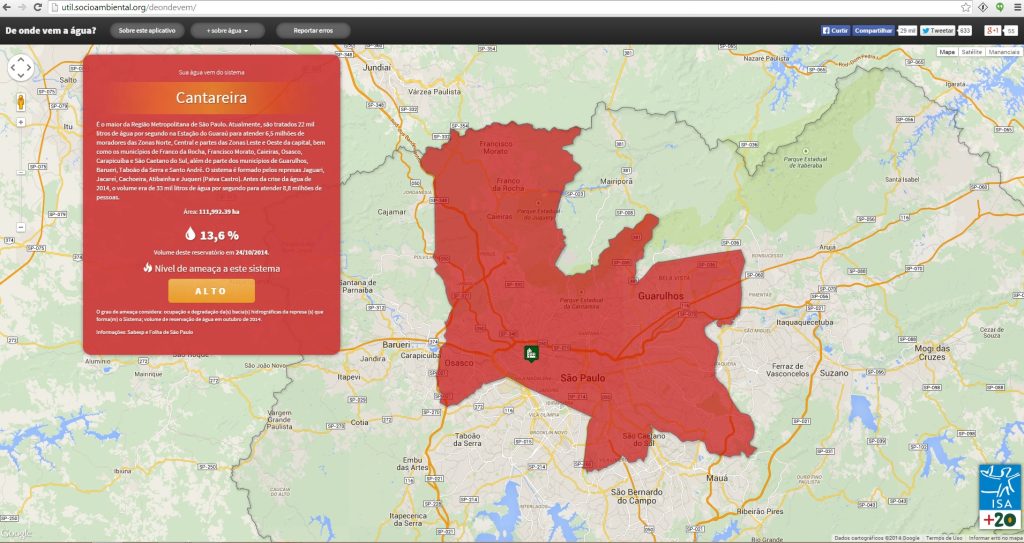Open the diamond-shaped extension icon
This screenshot has width=1024, height=543.
[983, 7]
